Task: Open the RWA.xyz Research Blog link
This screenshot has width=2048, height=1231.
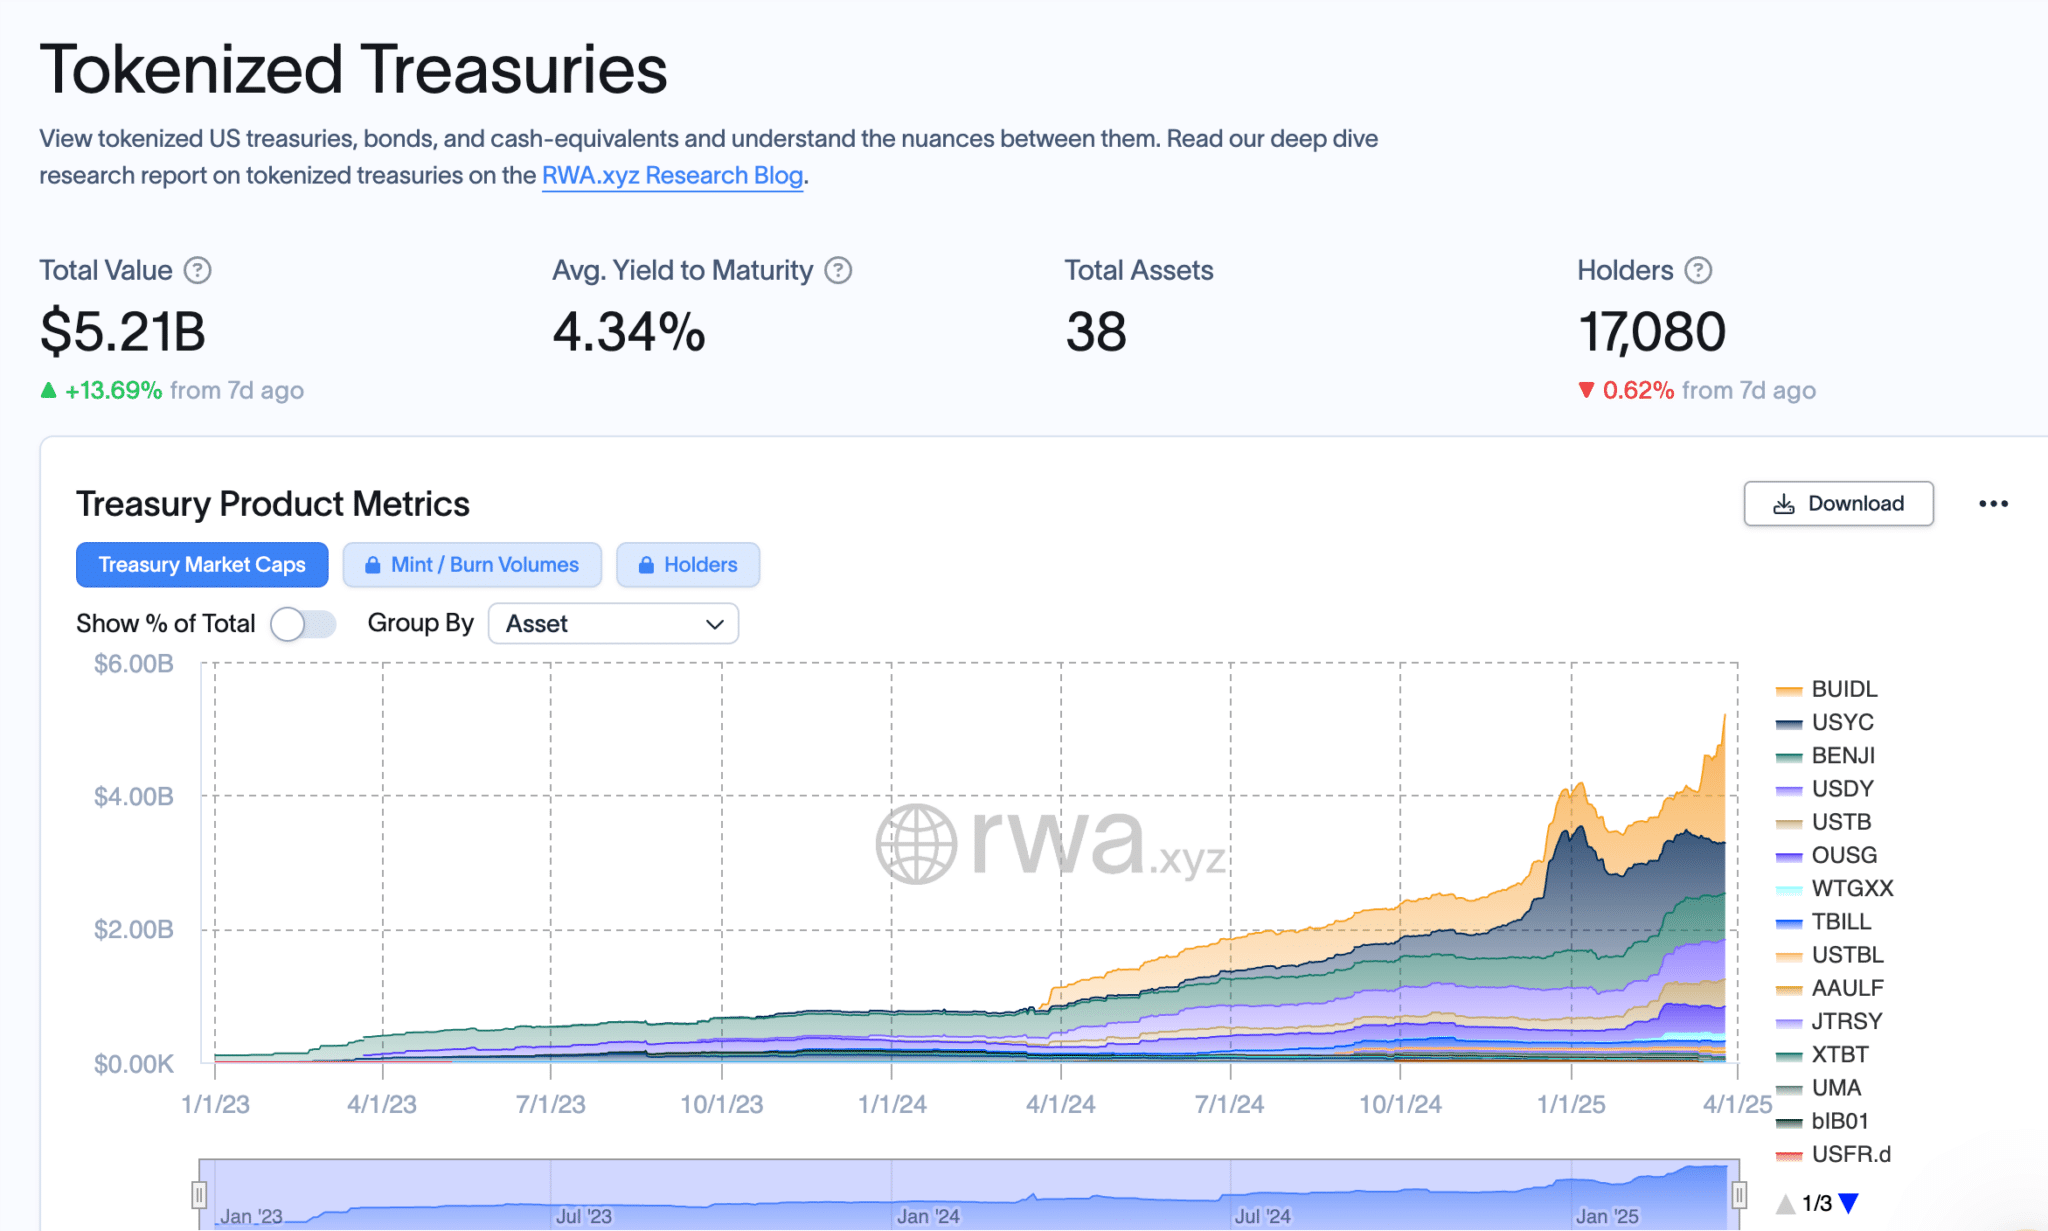Action: (x=672, y=175)
